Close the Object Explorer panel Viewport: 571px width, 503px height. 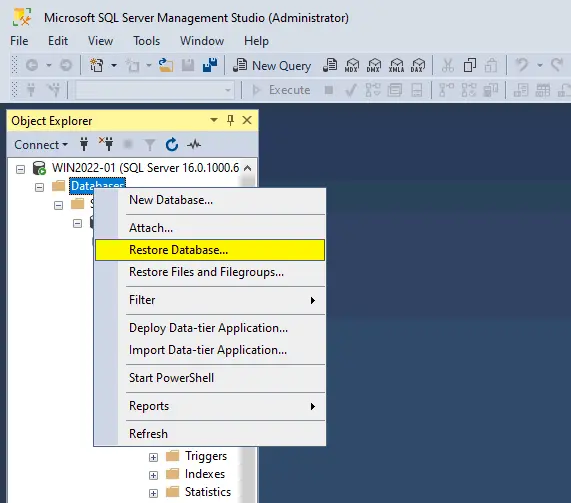[247, 120]
